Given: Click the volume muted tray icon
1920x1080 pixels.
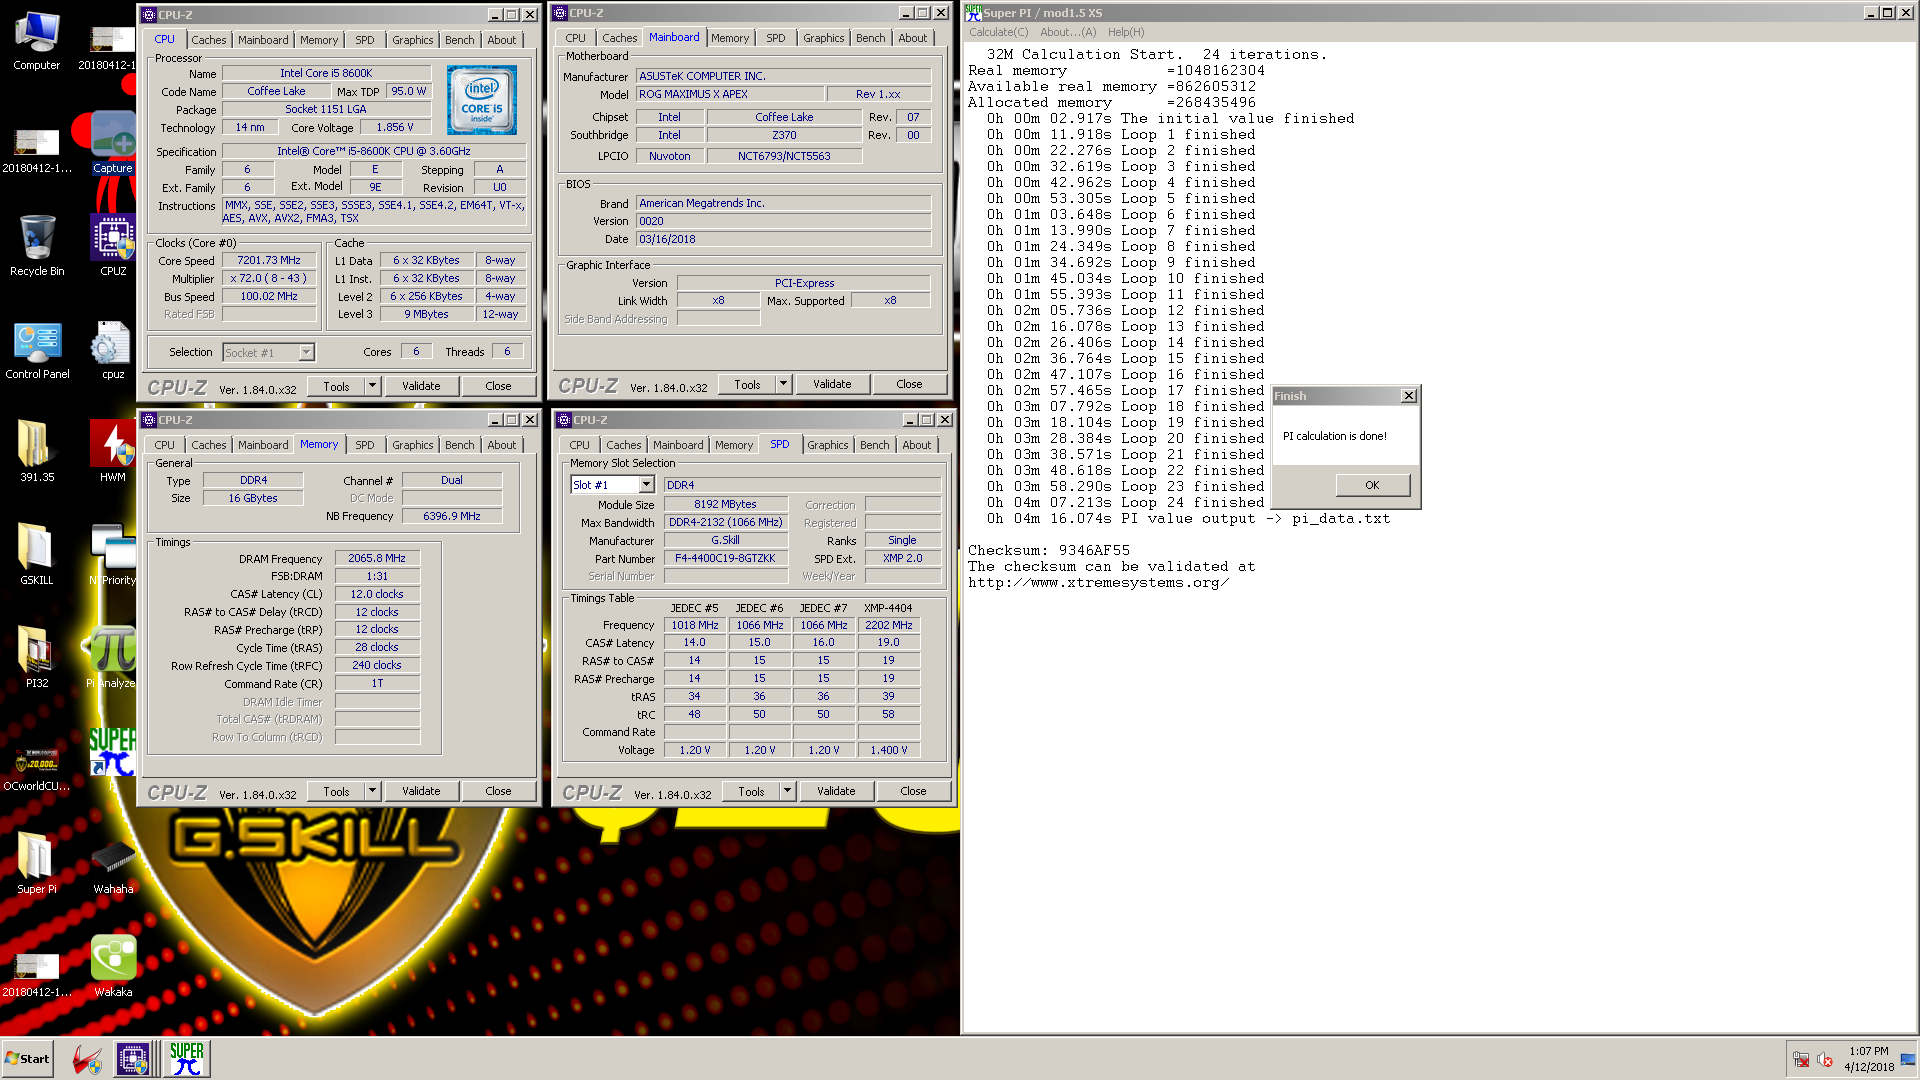Looking at the screenshot, I should (1825, 1060).
